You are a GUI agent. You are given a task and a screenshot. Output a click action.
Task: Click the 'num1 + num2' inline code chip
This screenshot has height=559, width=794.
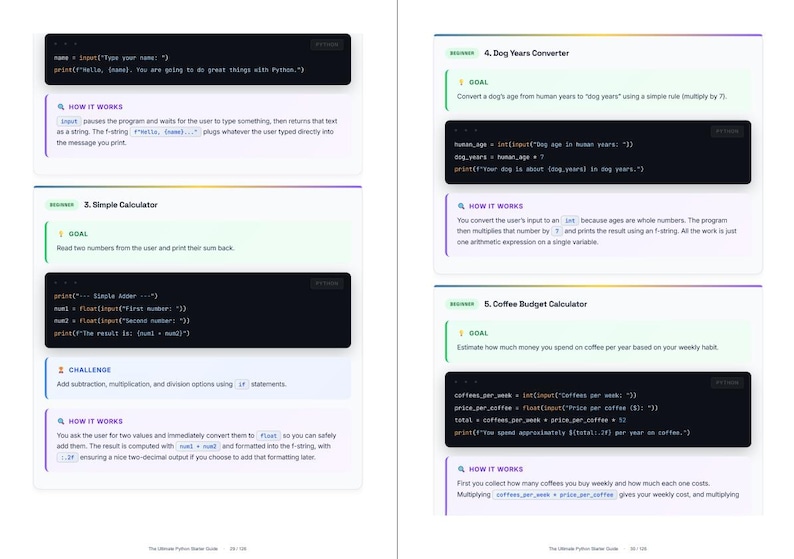[198, 447]
